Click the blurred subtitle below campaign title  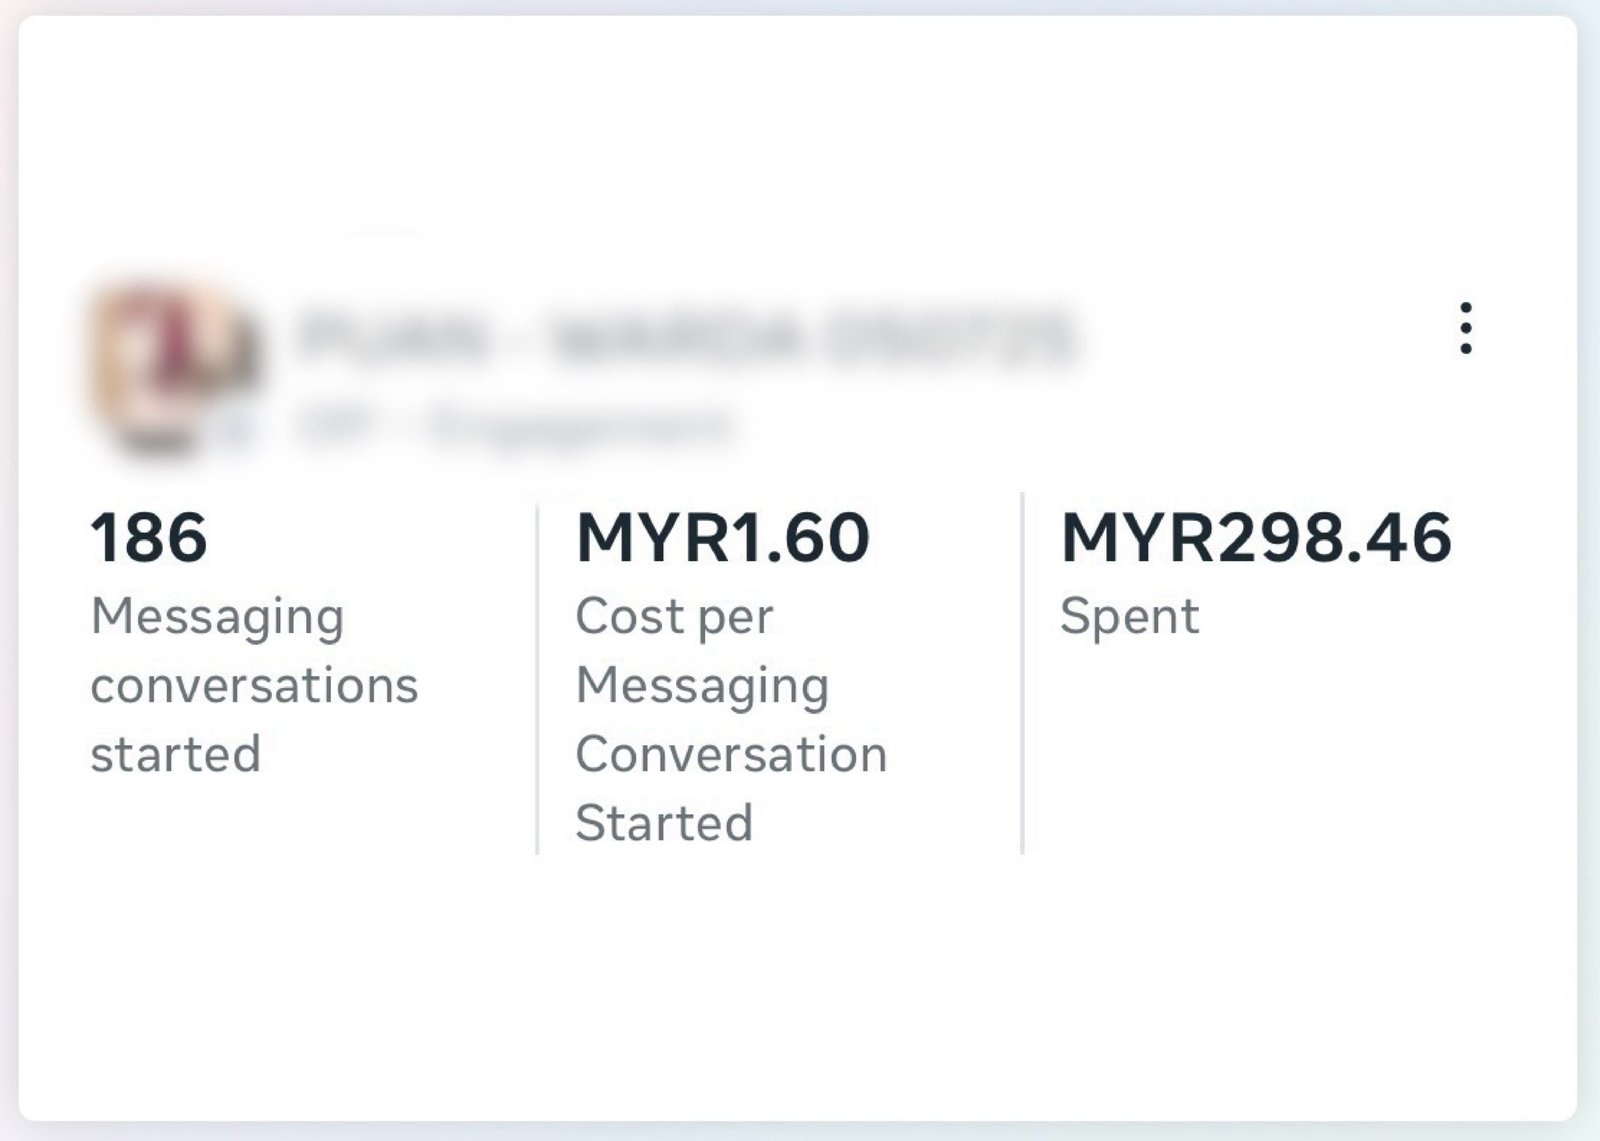coord(514,426)
